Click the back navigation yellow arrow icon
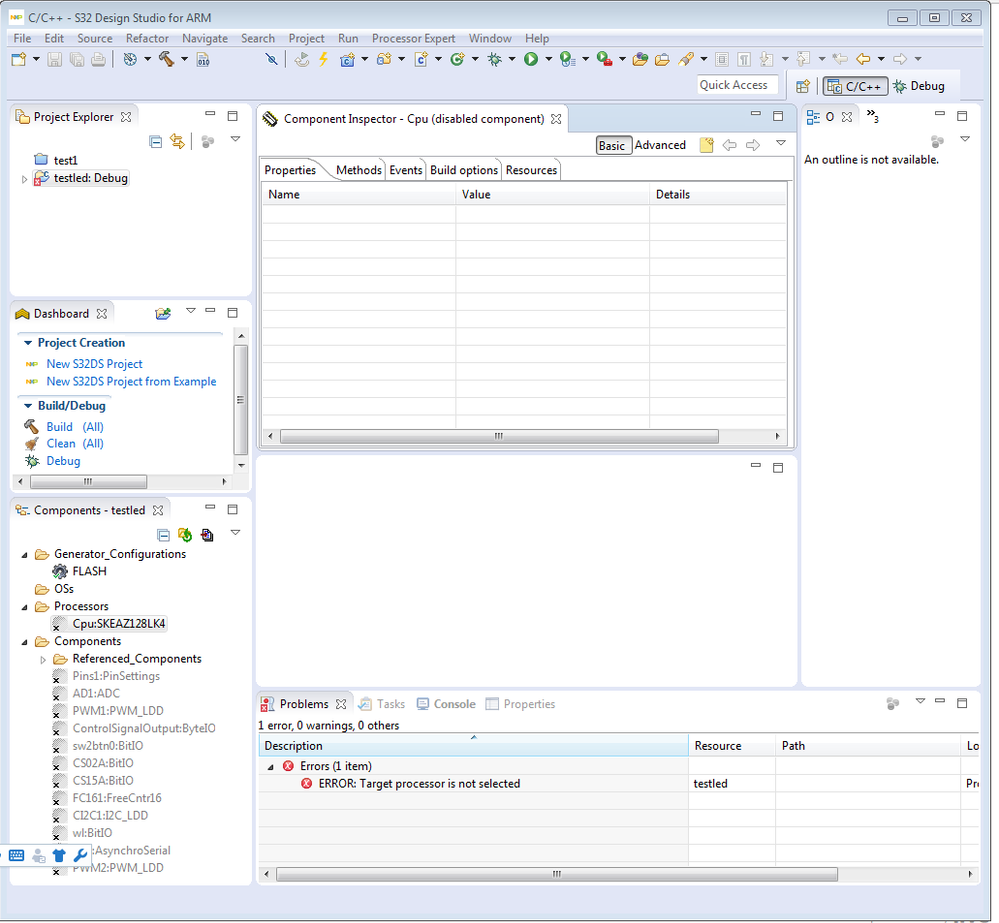 point(863,59)
